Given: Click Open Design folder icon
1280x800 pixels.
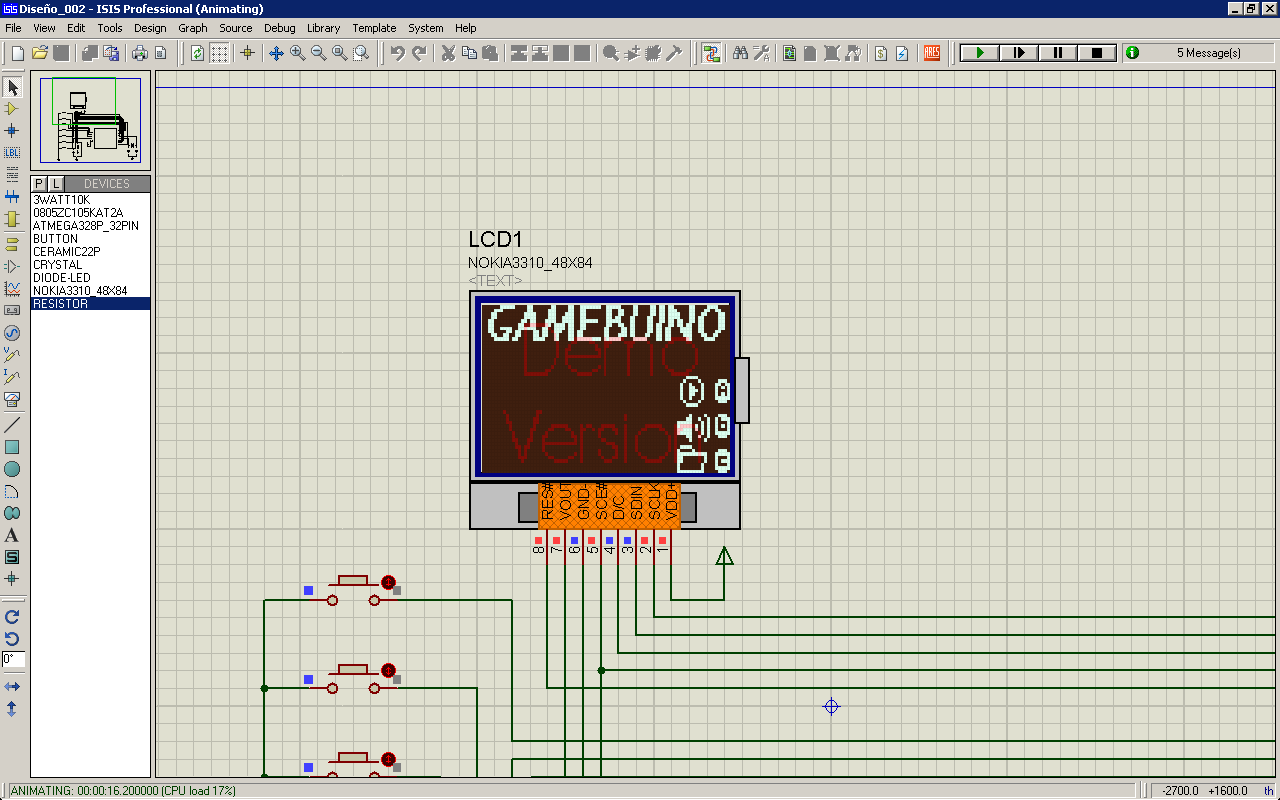Looking at the screenshot, I should [40, 53].
